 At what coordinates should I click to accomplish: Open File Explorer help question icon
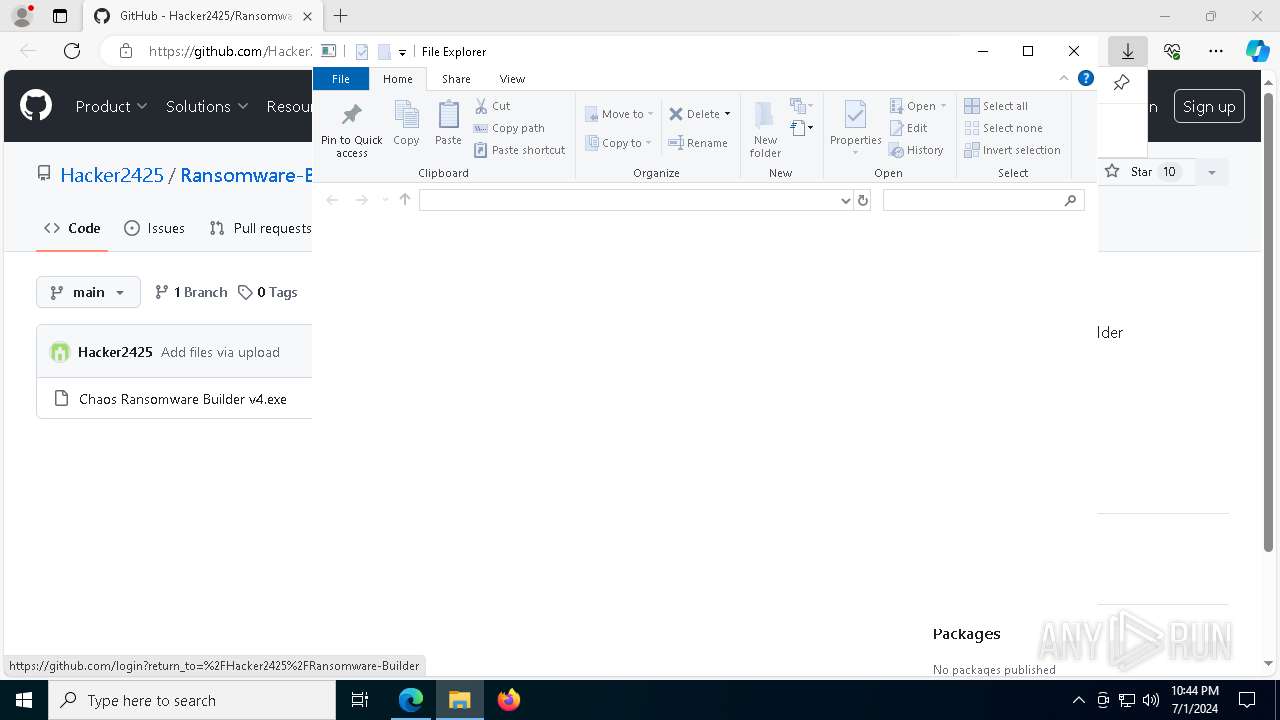(1086, 78)
